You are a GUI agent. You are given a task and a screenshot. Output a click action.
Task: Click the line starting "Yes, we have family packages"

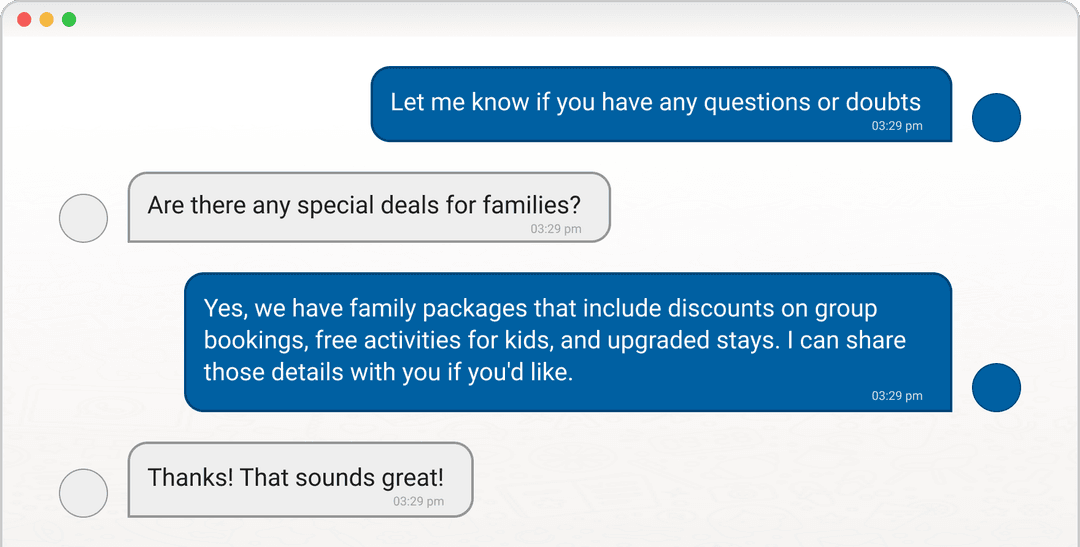540,308
